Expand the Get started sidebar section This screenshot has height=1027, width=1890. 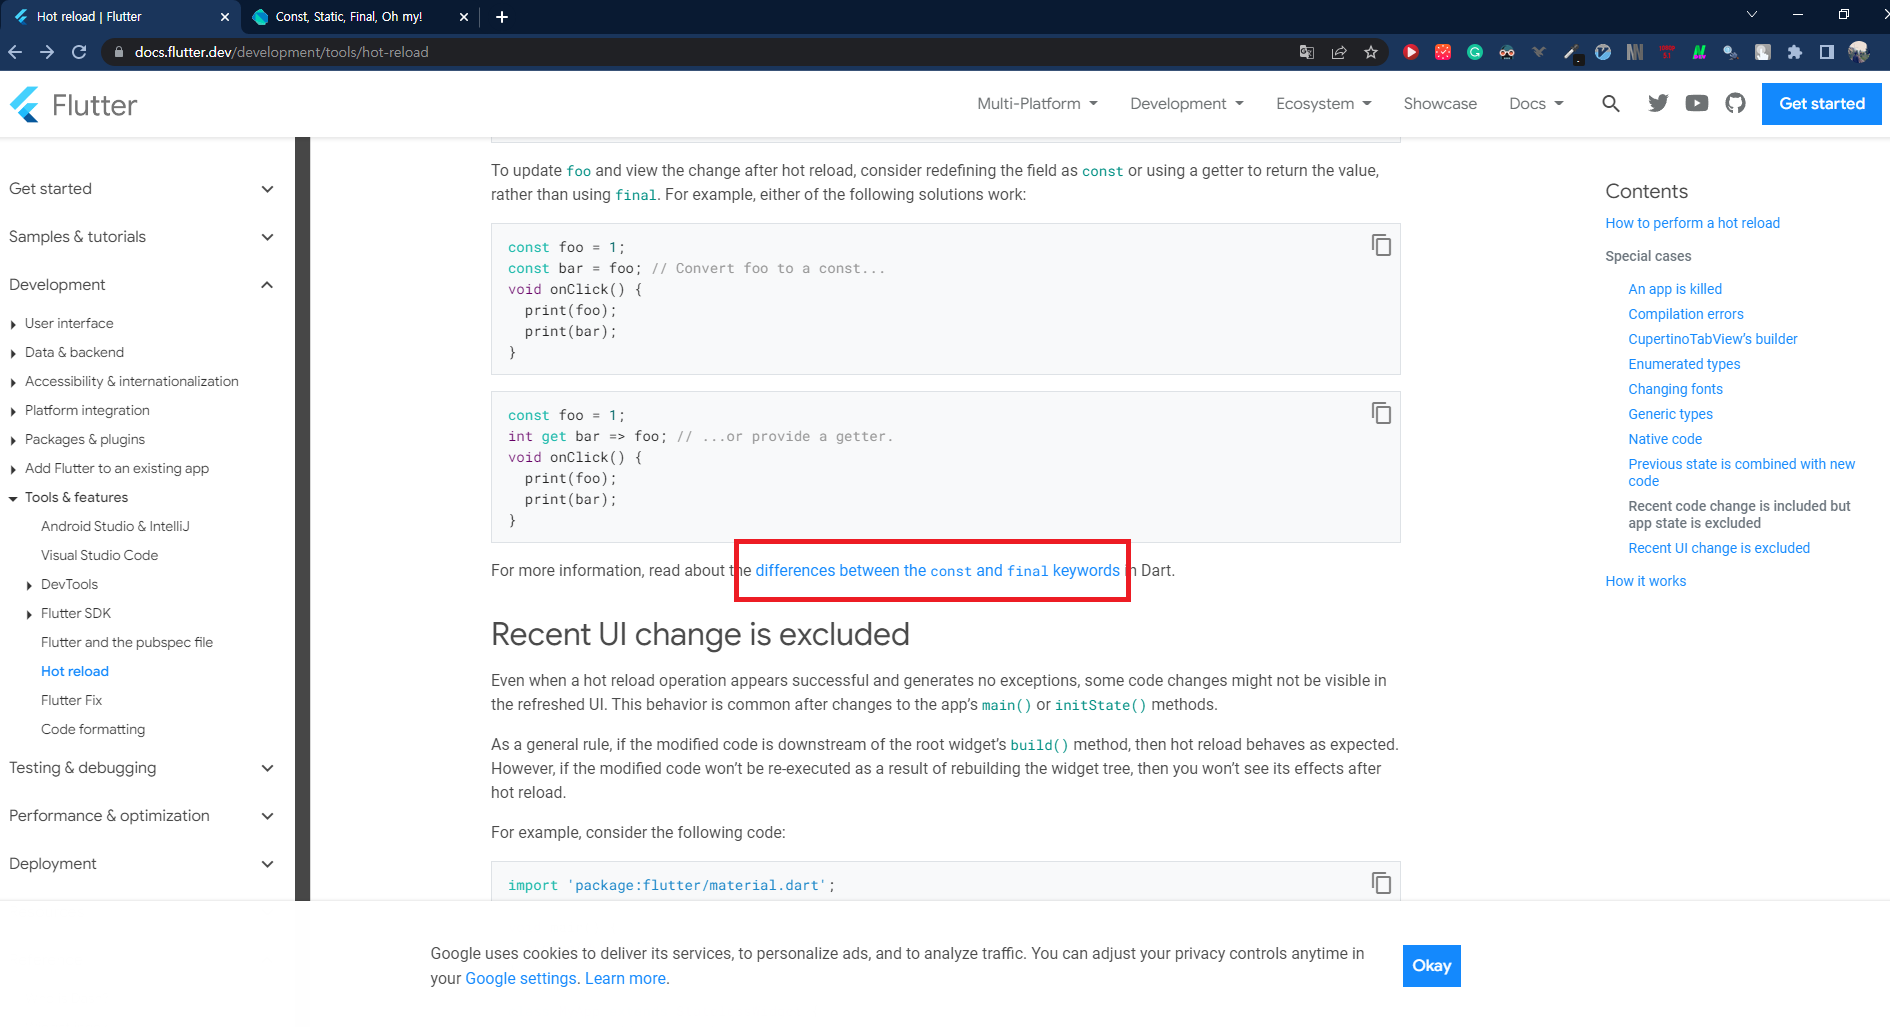point(141,189)
